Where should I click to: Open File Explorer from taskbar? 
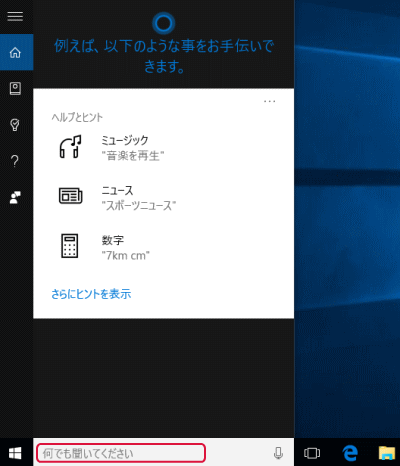[x=387, y=453]
